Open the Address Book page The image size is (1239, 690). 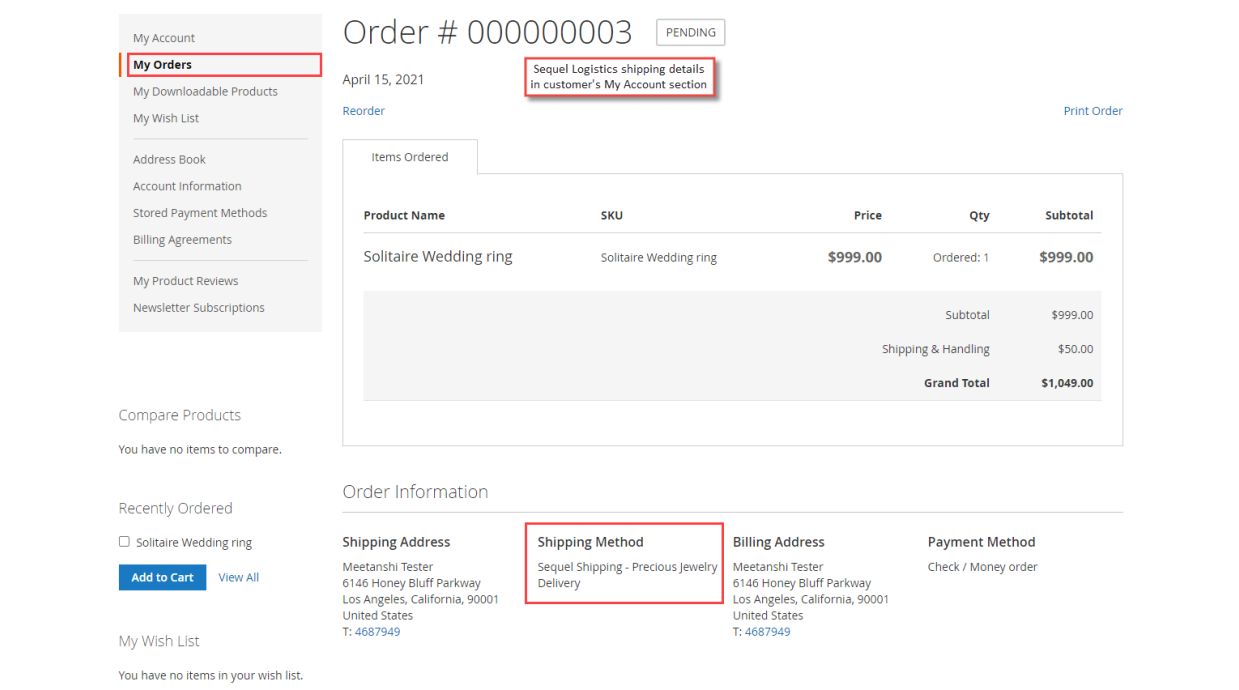point(169,159)
